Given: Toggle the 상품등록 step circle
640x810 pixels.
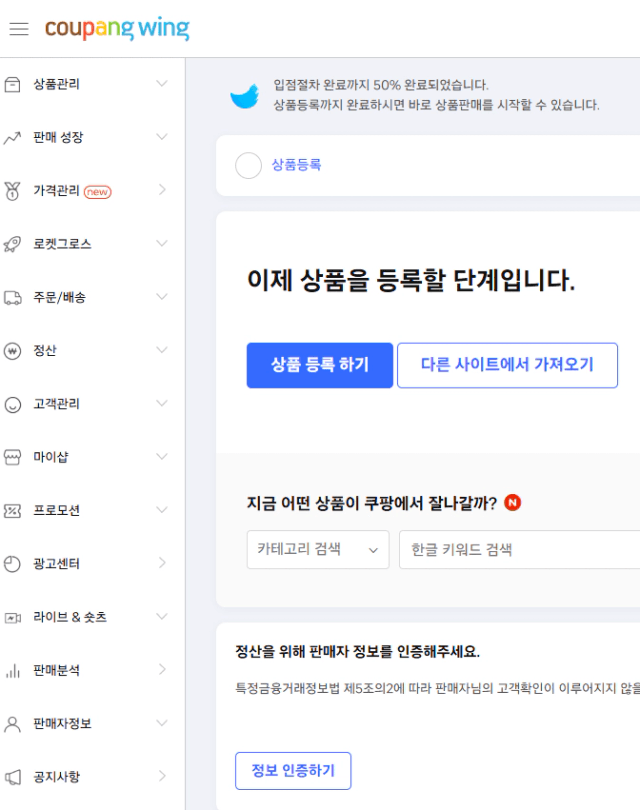Looking at the screenshot, I should [248, 165].
